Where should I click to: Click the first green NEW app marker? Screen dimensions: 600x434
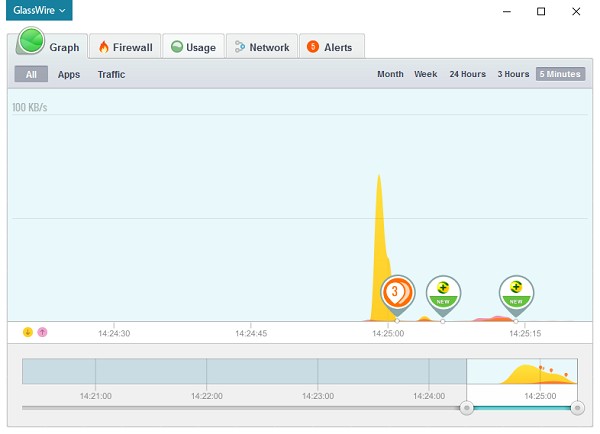point(443,292)
